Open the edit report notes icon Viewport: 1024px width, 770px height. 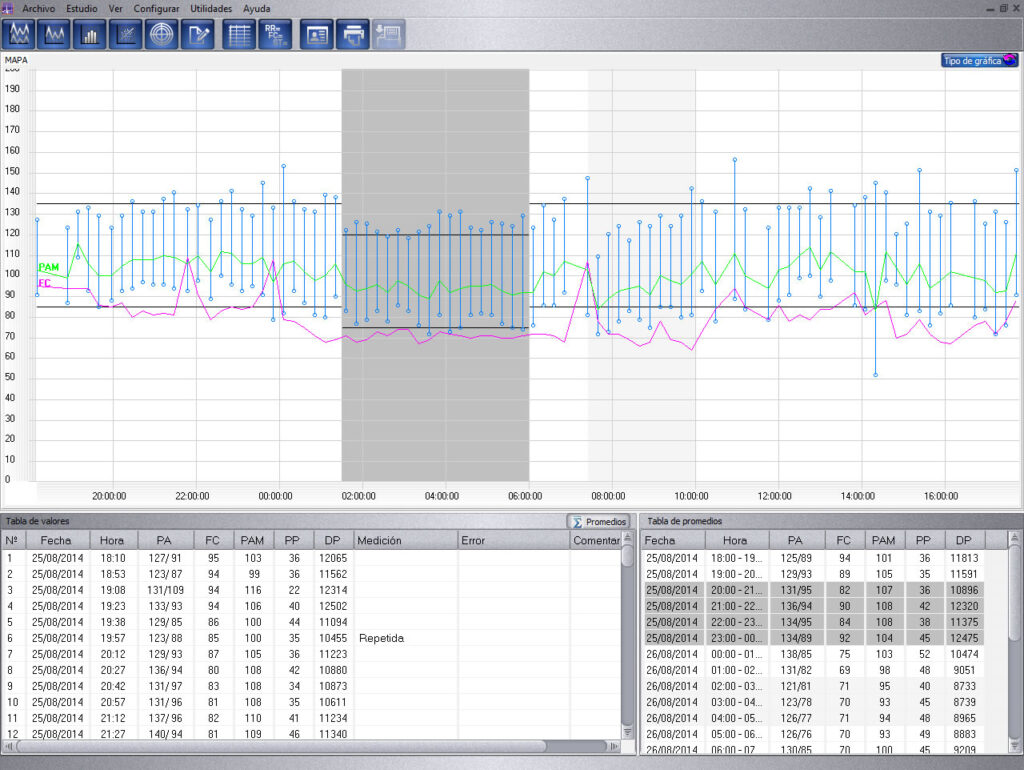(x=197, y=34)
